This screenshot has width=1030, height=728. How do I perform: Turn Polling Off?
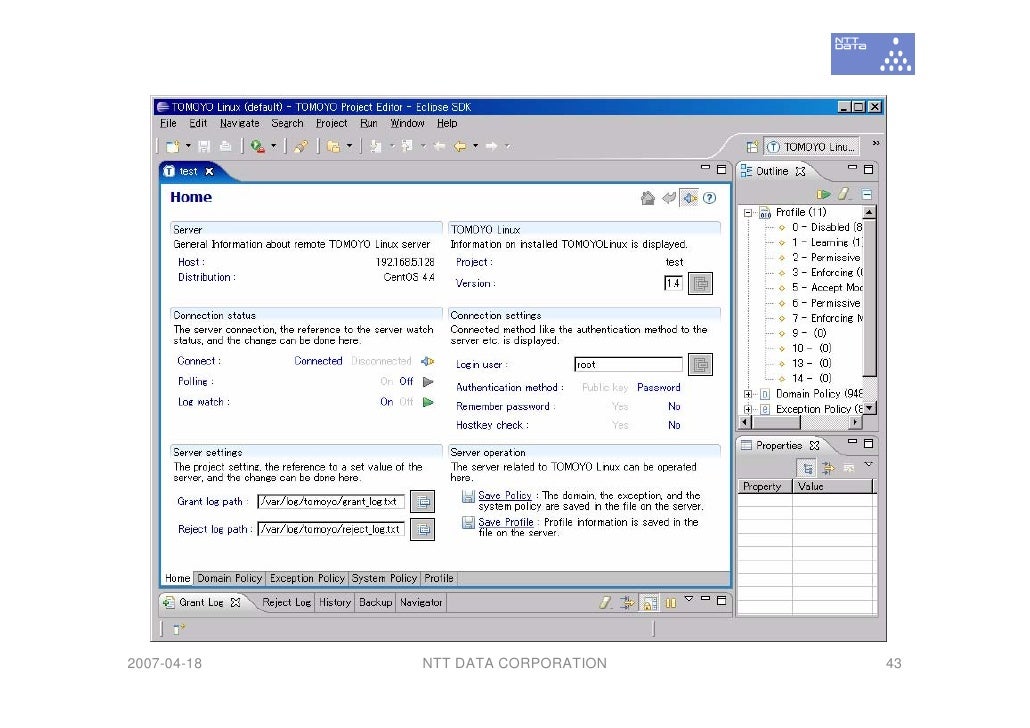(x=406, y=382)
